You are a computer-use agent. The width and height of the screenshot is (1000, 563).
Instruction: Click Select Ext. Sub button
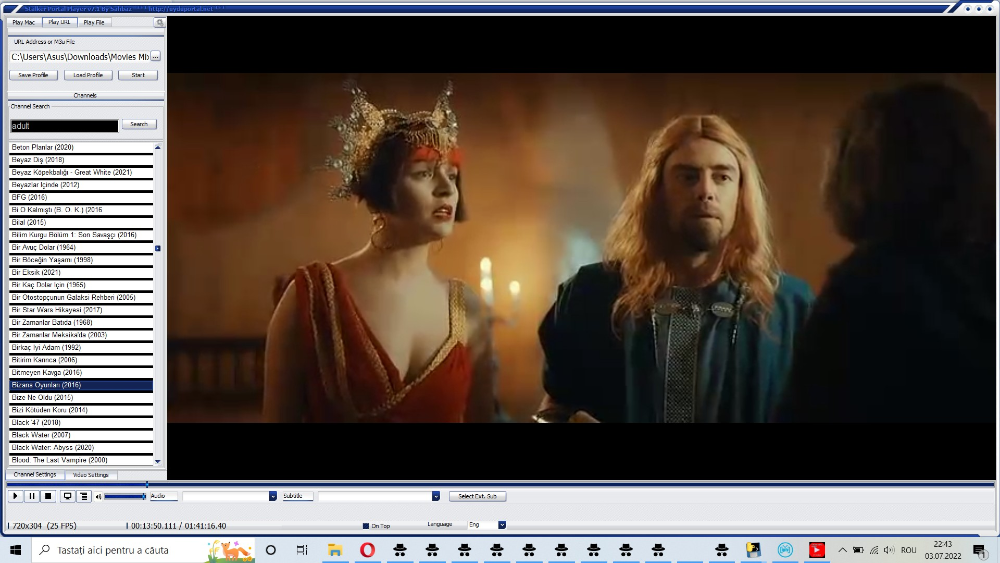[478, 496]
